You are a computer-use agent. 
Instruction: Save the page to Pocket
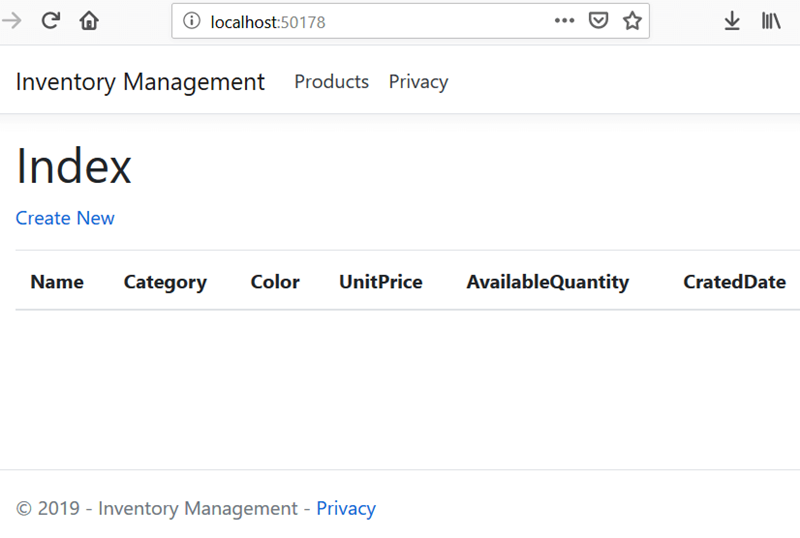point(598,21)
